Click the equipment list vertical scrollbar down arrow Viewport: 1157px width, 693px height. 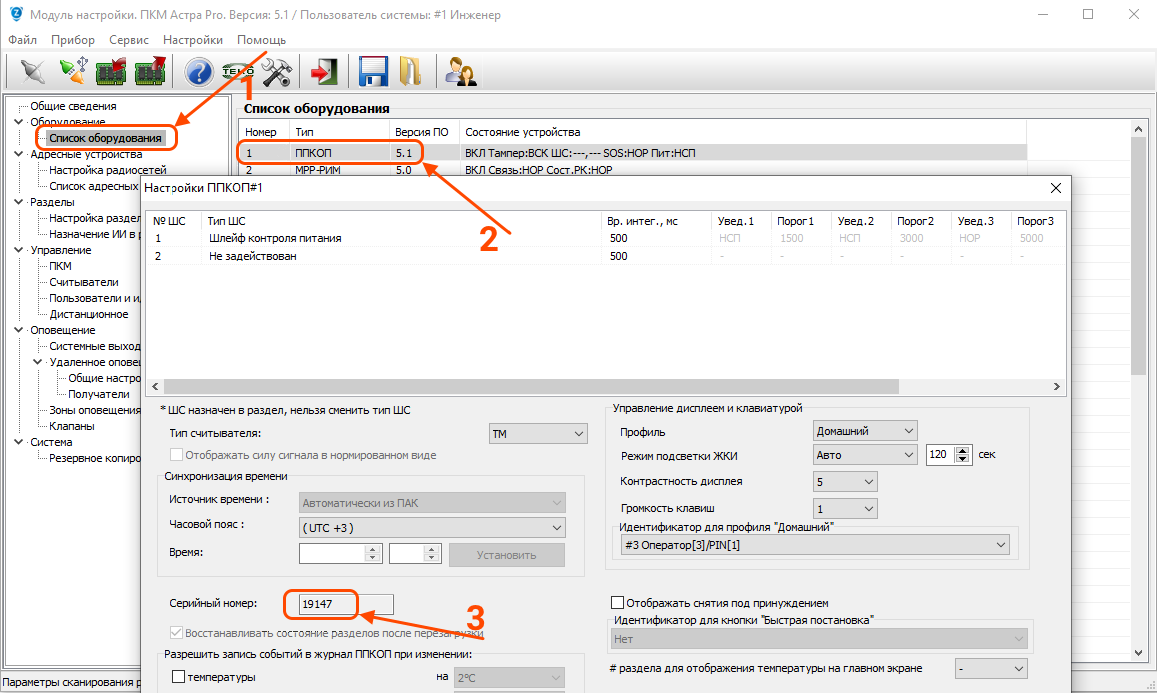[x=1139, y=652]
